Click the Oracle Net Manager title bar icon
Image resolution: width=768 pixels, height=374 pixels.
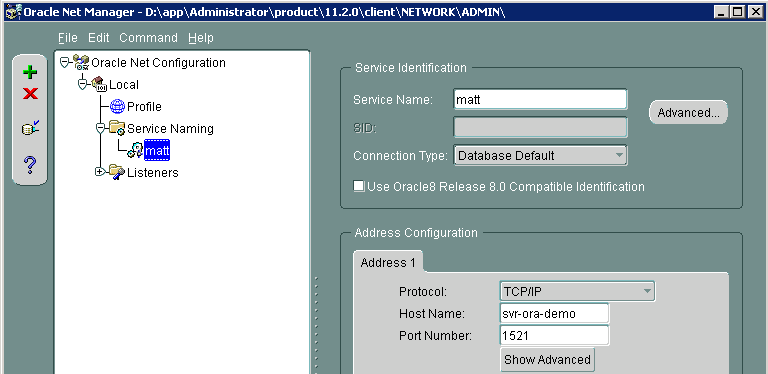[13, 12]
